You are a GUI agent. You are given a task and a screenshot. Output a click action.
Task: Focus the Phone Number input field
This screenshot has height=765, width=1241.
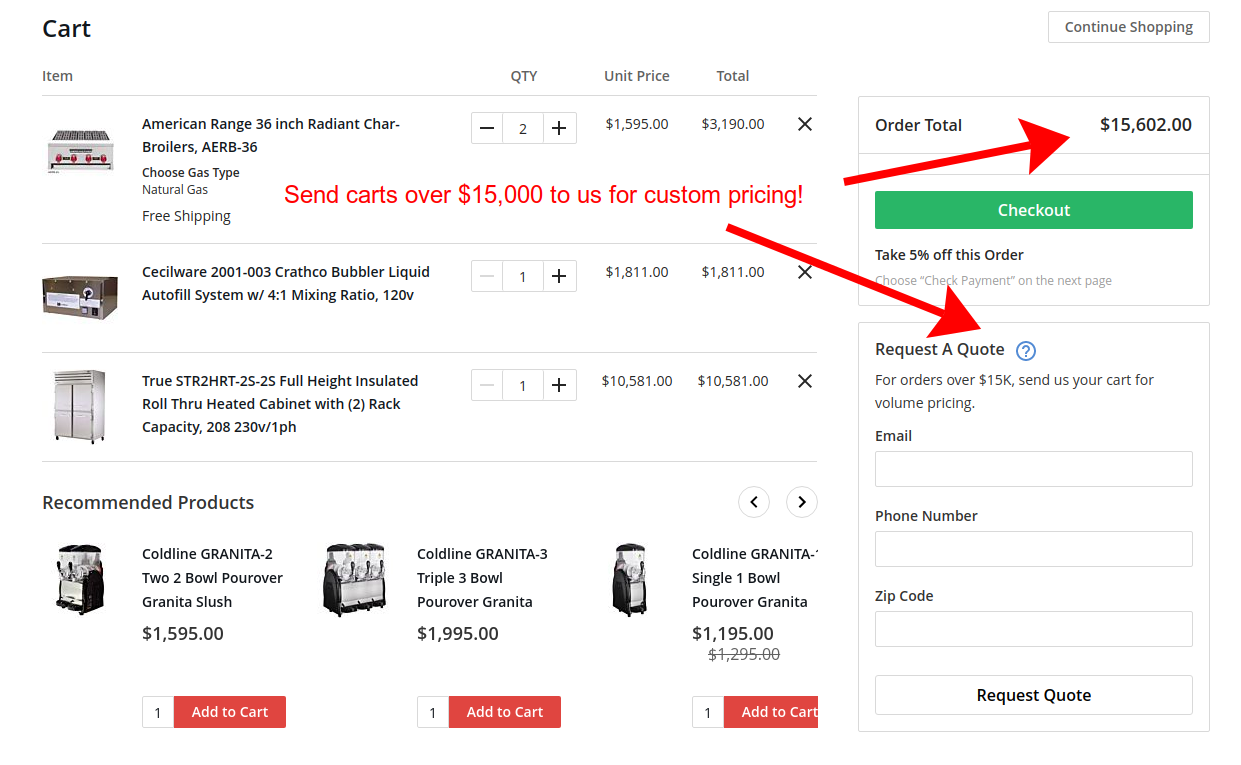click(1034, 549)
